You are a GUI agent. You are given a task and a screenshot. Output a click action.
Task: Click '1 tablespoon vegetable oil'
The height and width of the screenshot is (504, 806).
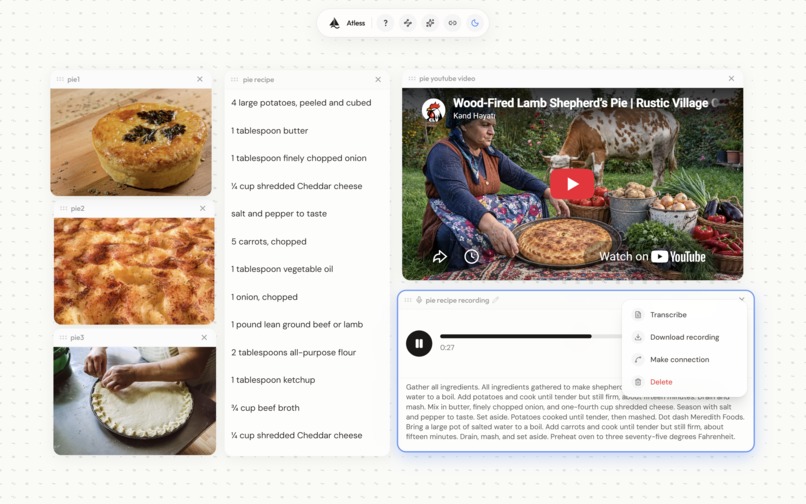tap(282, 269)
